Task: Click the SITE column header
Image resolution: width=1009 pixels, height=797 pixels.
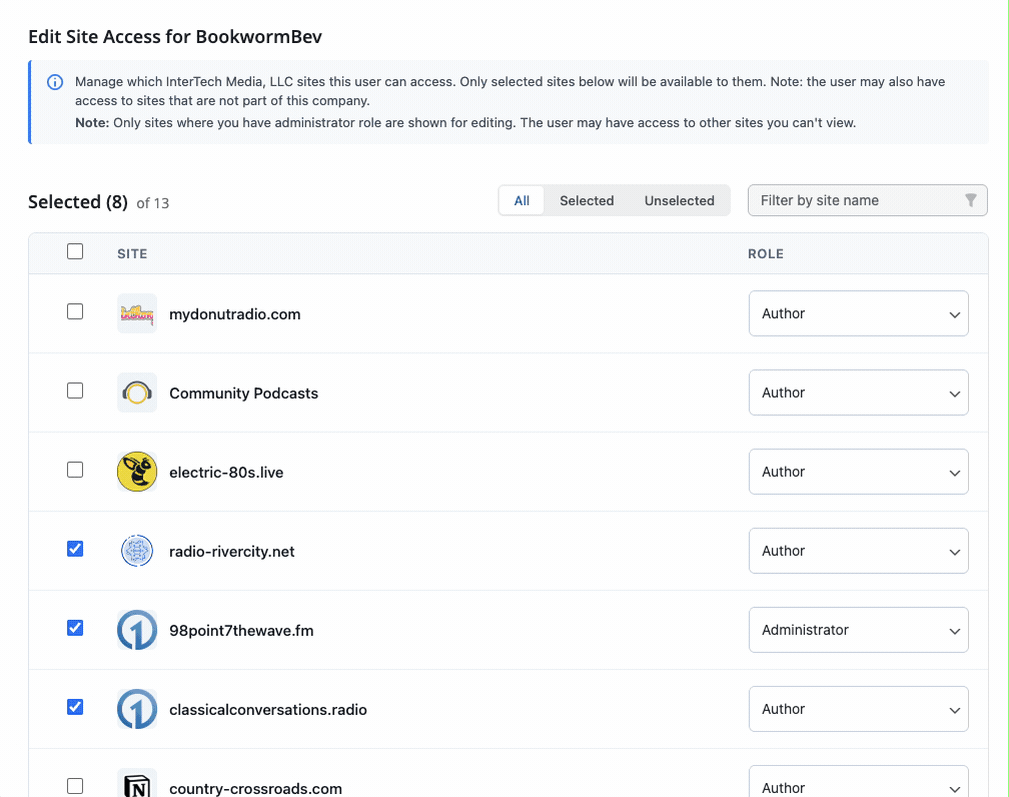Action: click(x=132, y=254)
